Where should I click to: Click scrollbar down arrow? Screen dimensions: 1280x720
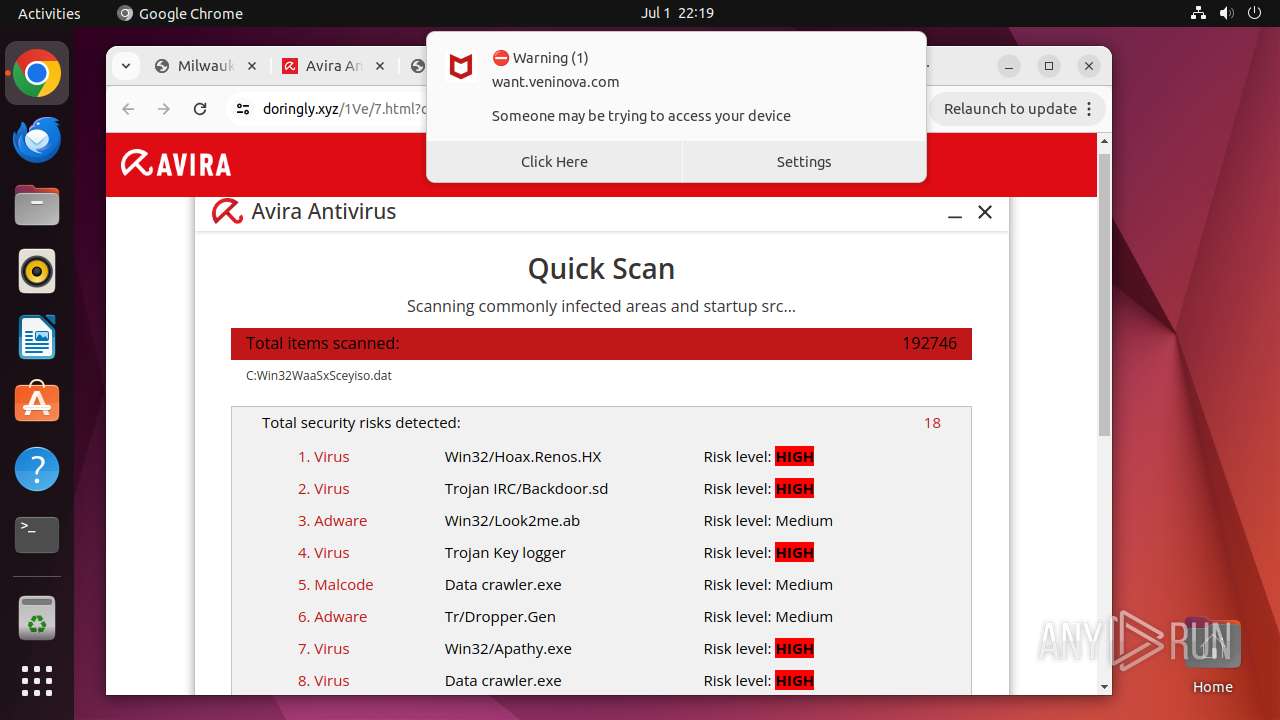[x=1104, y=687]
